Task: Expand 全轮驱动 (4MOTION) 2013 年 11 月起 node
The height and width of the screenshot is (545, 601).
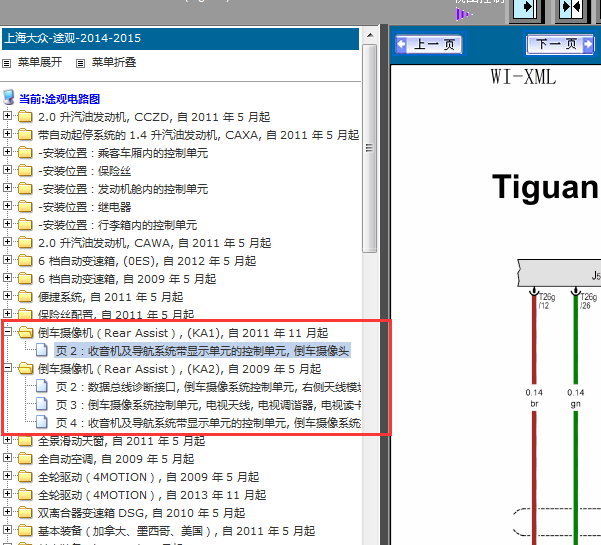Action: [7, 493]
